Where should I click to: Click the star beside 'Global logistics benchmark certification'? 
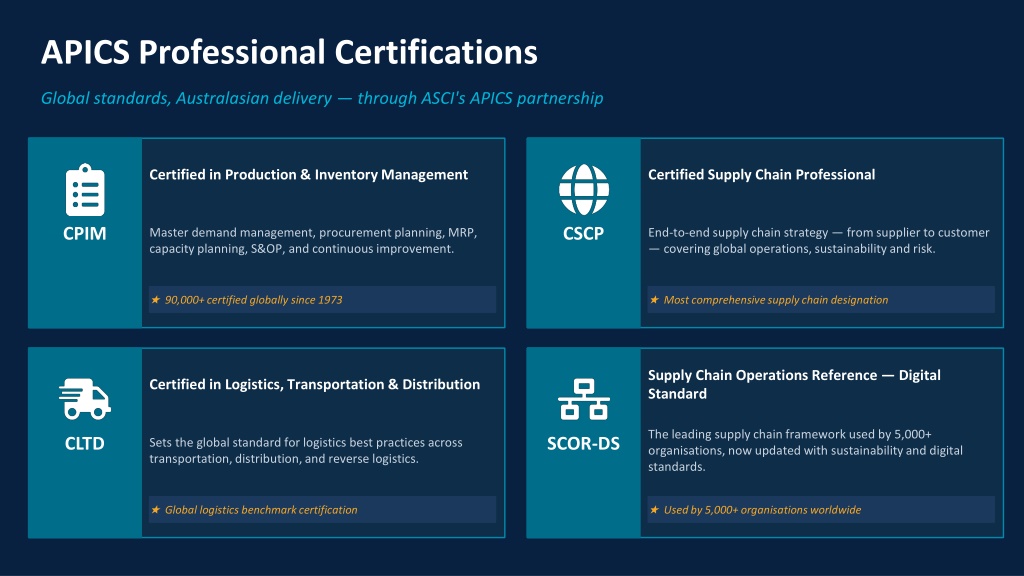155,509
